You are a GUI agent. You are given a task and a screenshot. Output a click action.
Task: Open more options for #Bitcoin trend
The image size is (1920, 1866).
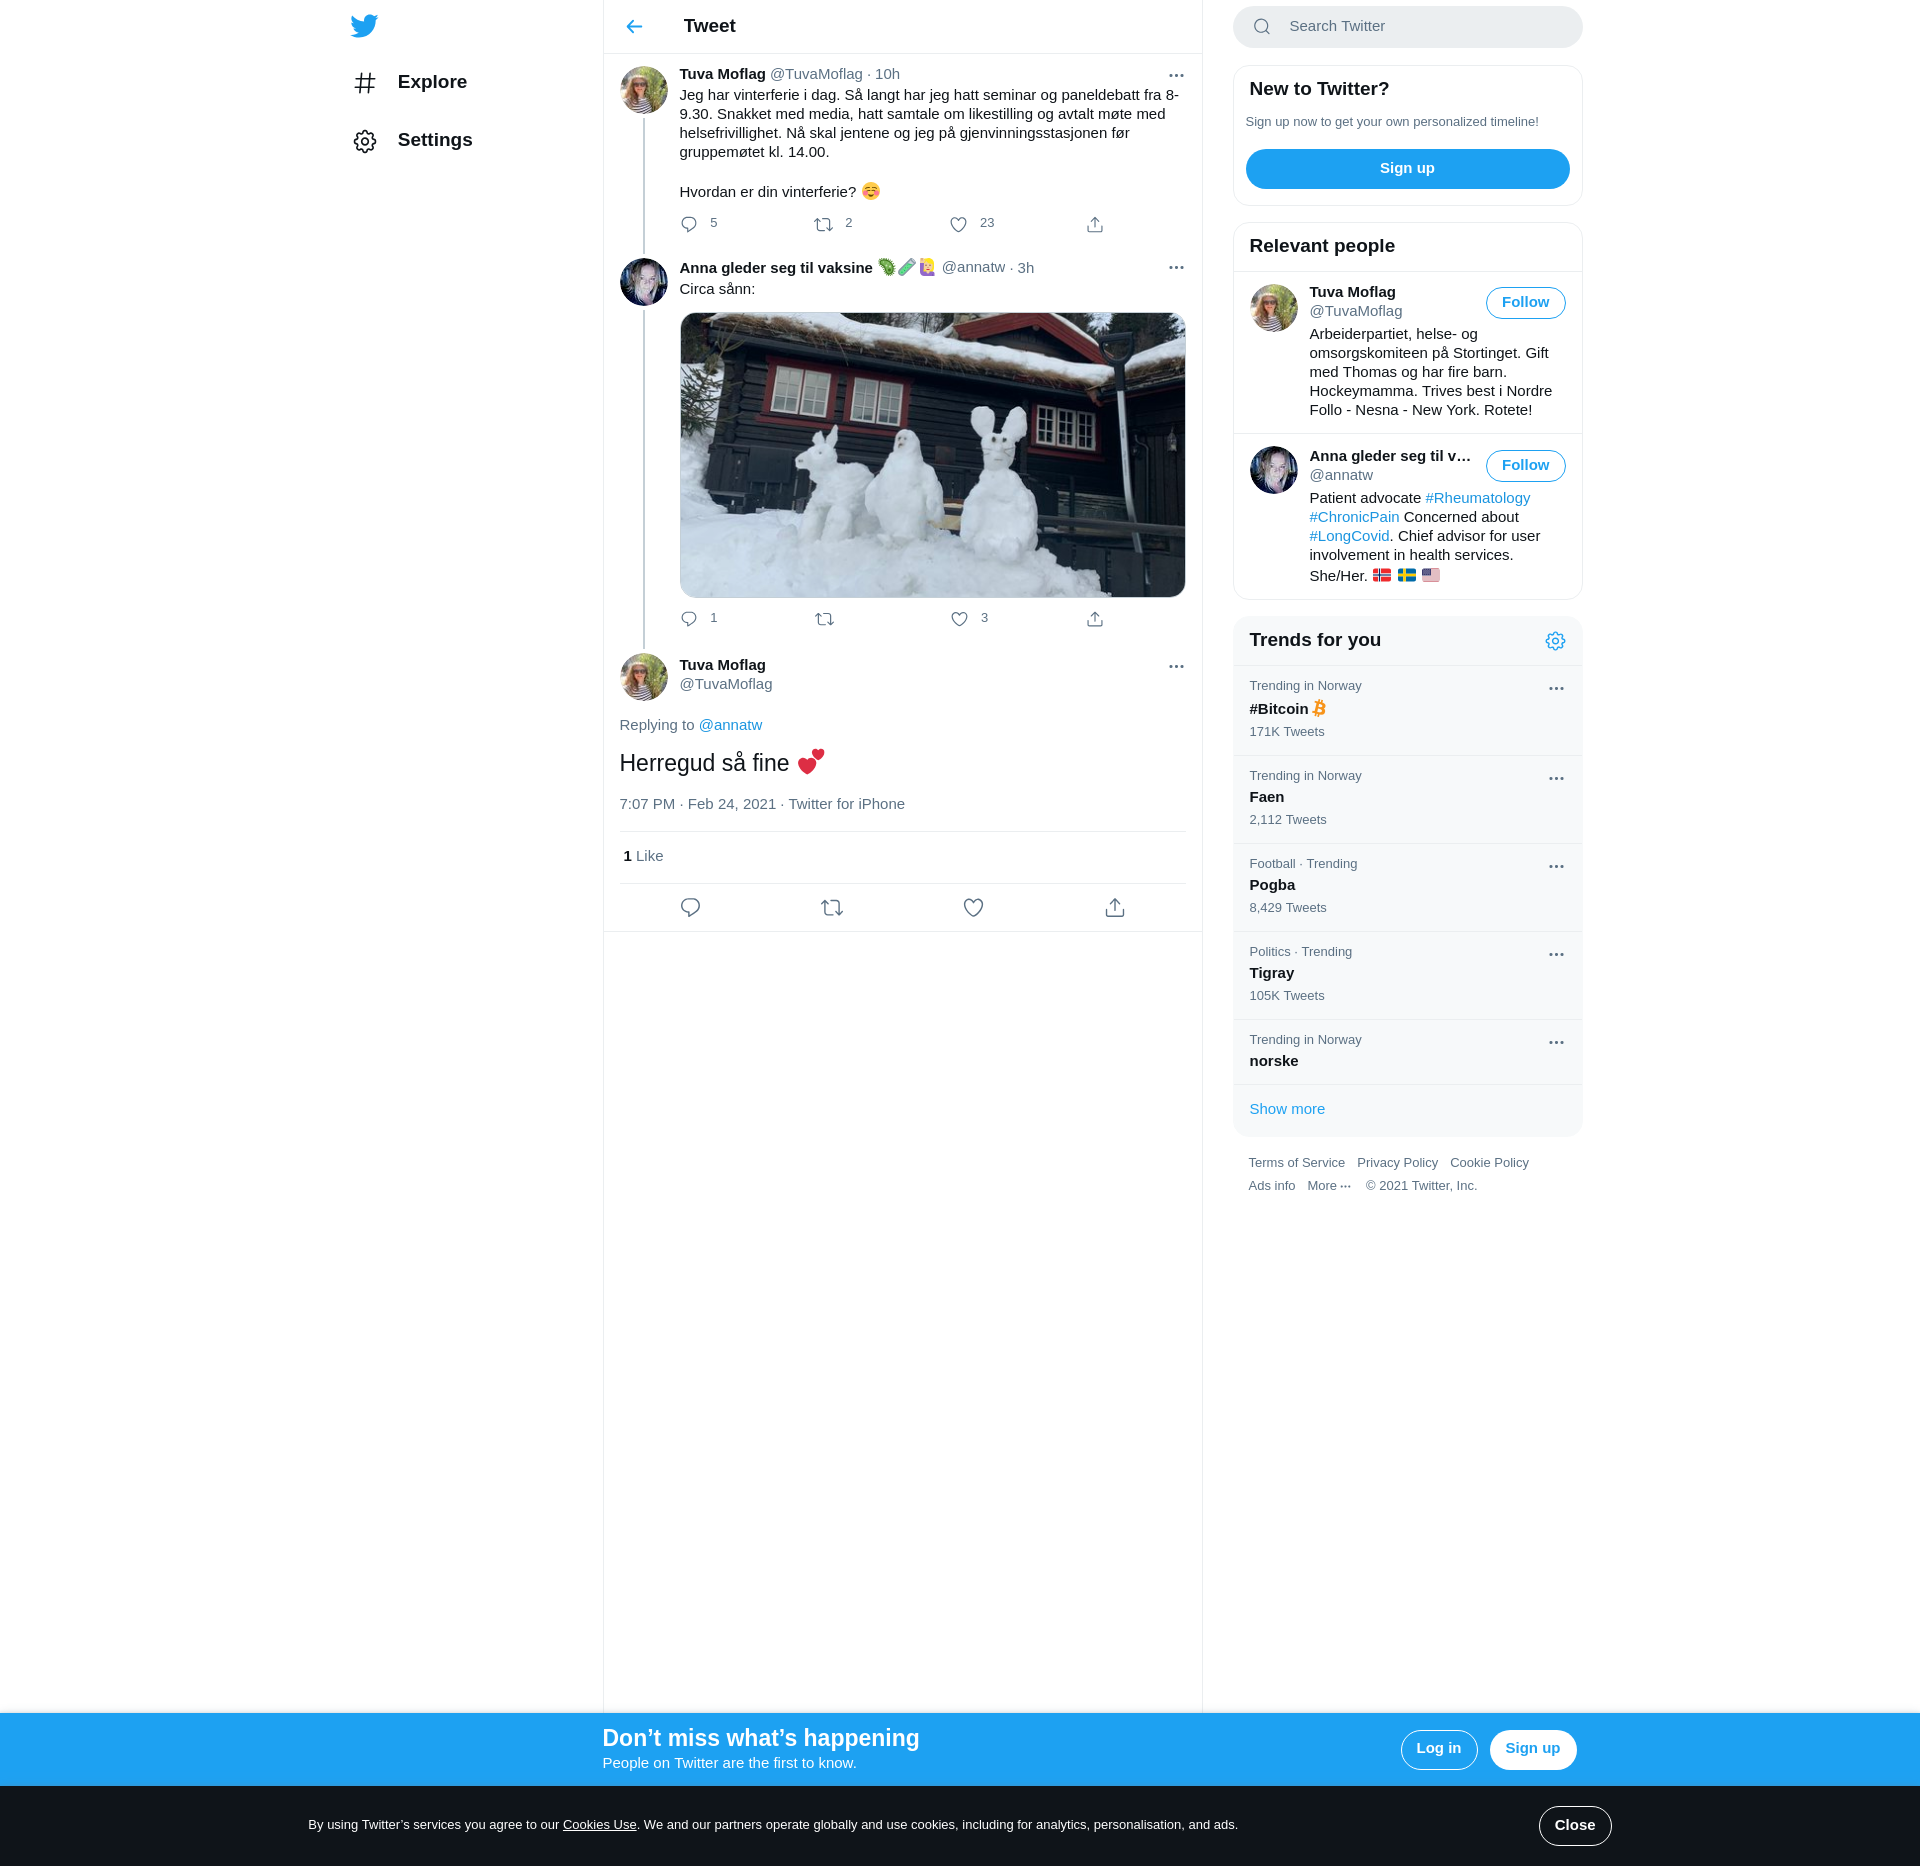[x=1556, y=689]
